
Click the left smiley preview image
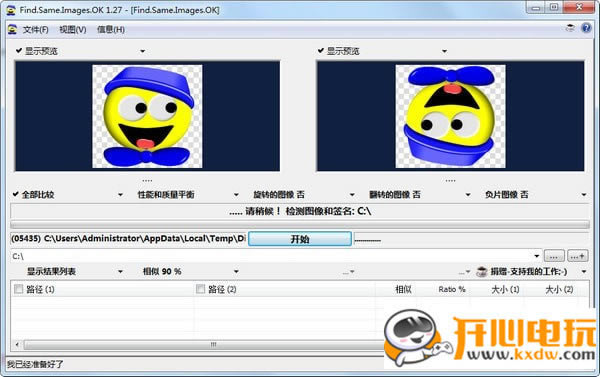147,116
